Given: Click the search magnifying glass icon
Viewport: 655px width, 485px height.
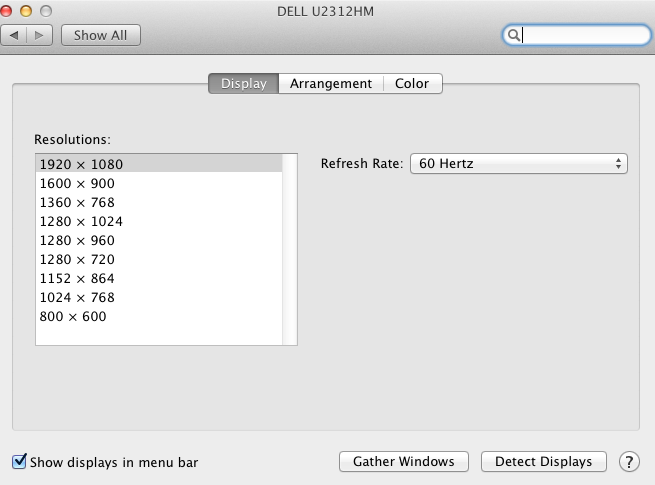Looking at the screenshot, I should click(x=513, y=35).
